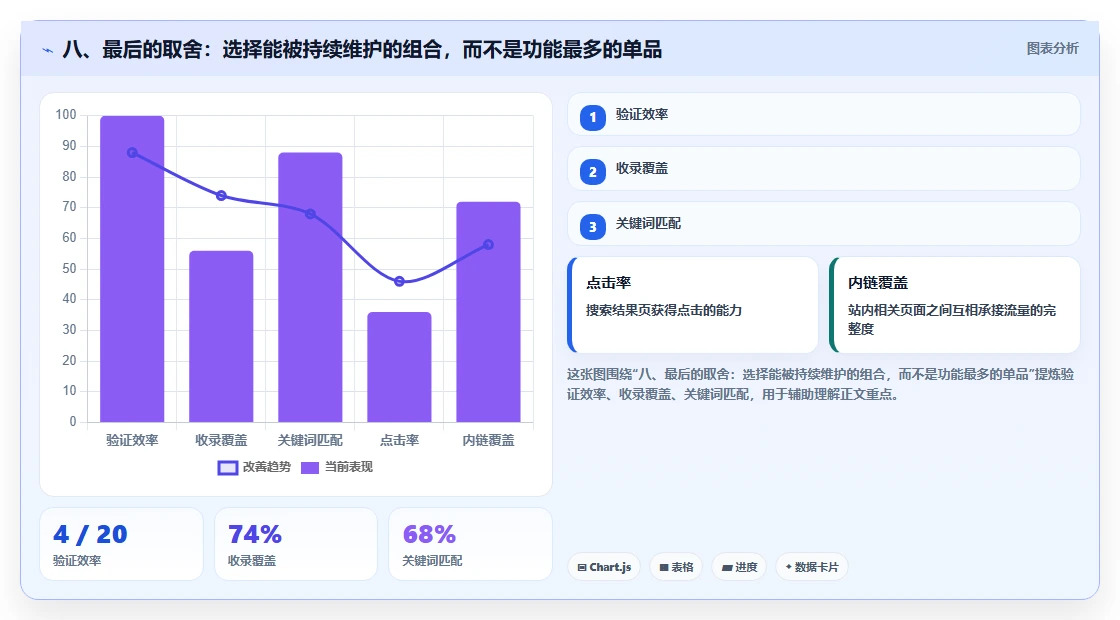Open the 收录覆盖 list item
The height and width of the screenshot is (620, 1120).
coord(824,169)
